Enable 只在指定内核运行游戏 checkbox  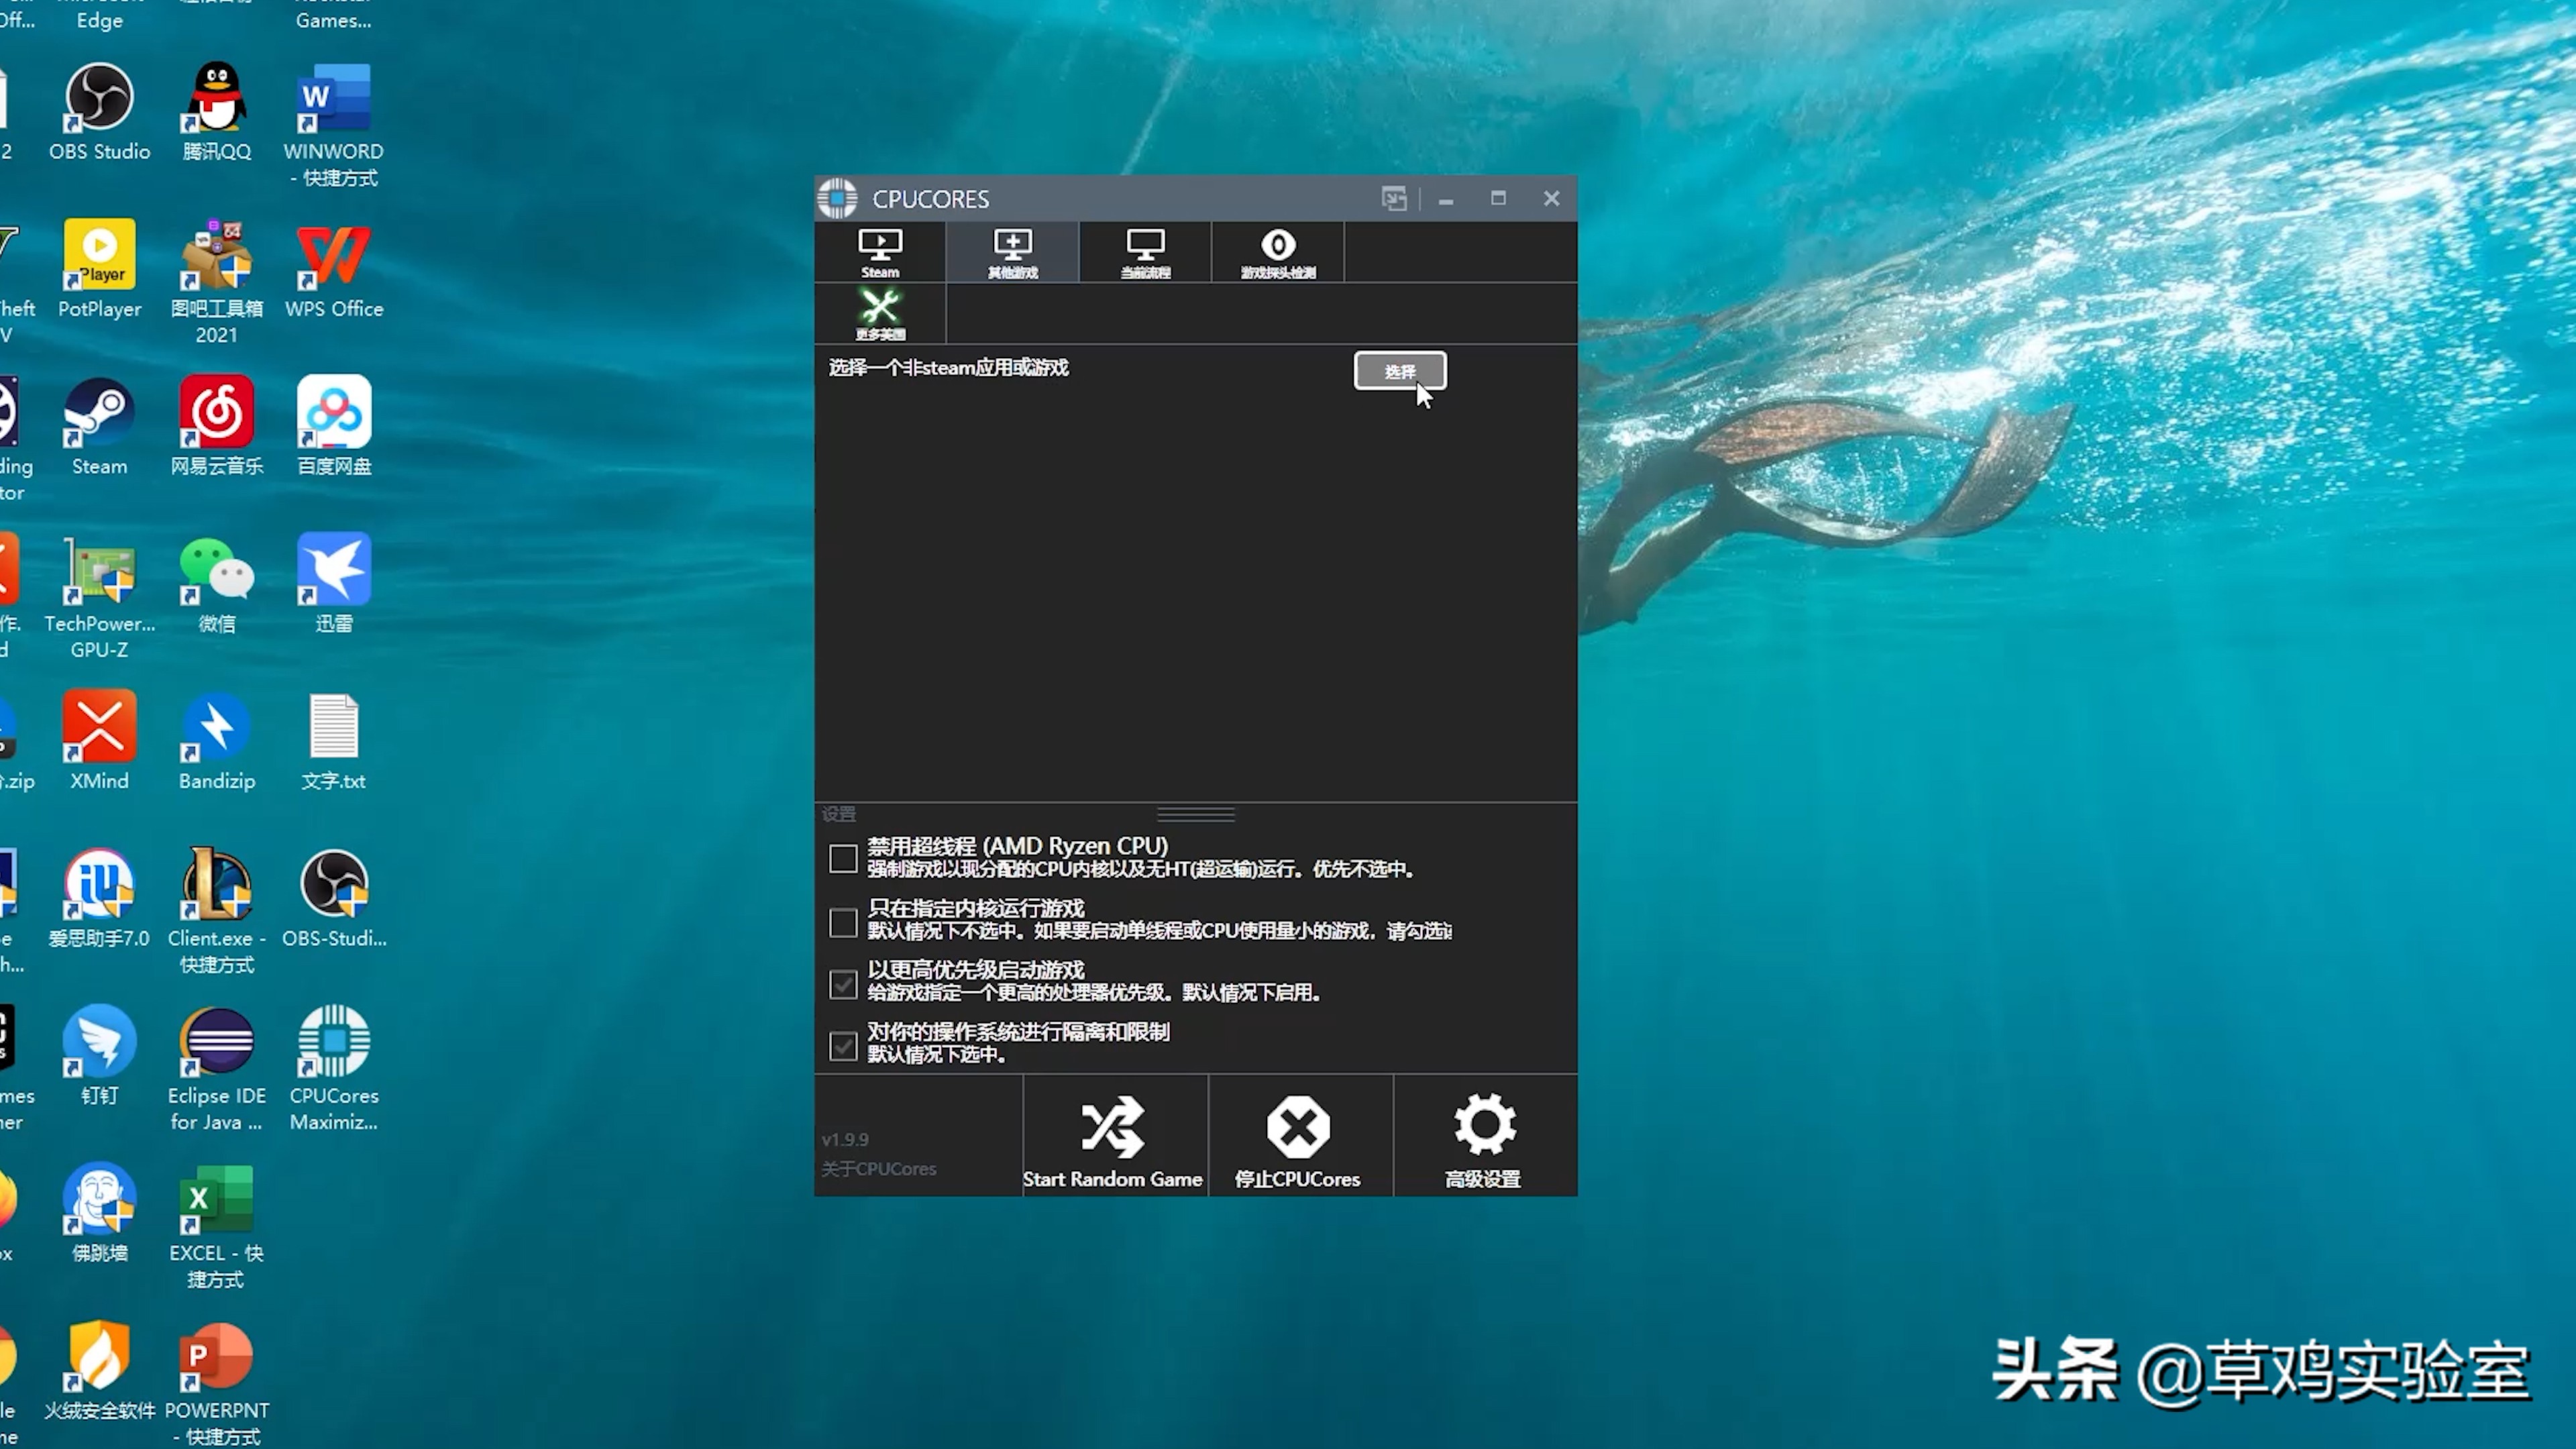(x=844, y=920)
